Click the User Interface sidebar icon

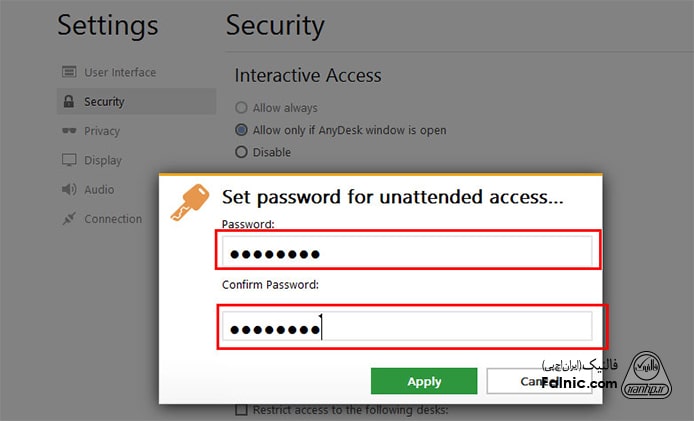[69, 72]
